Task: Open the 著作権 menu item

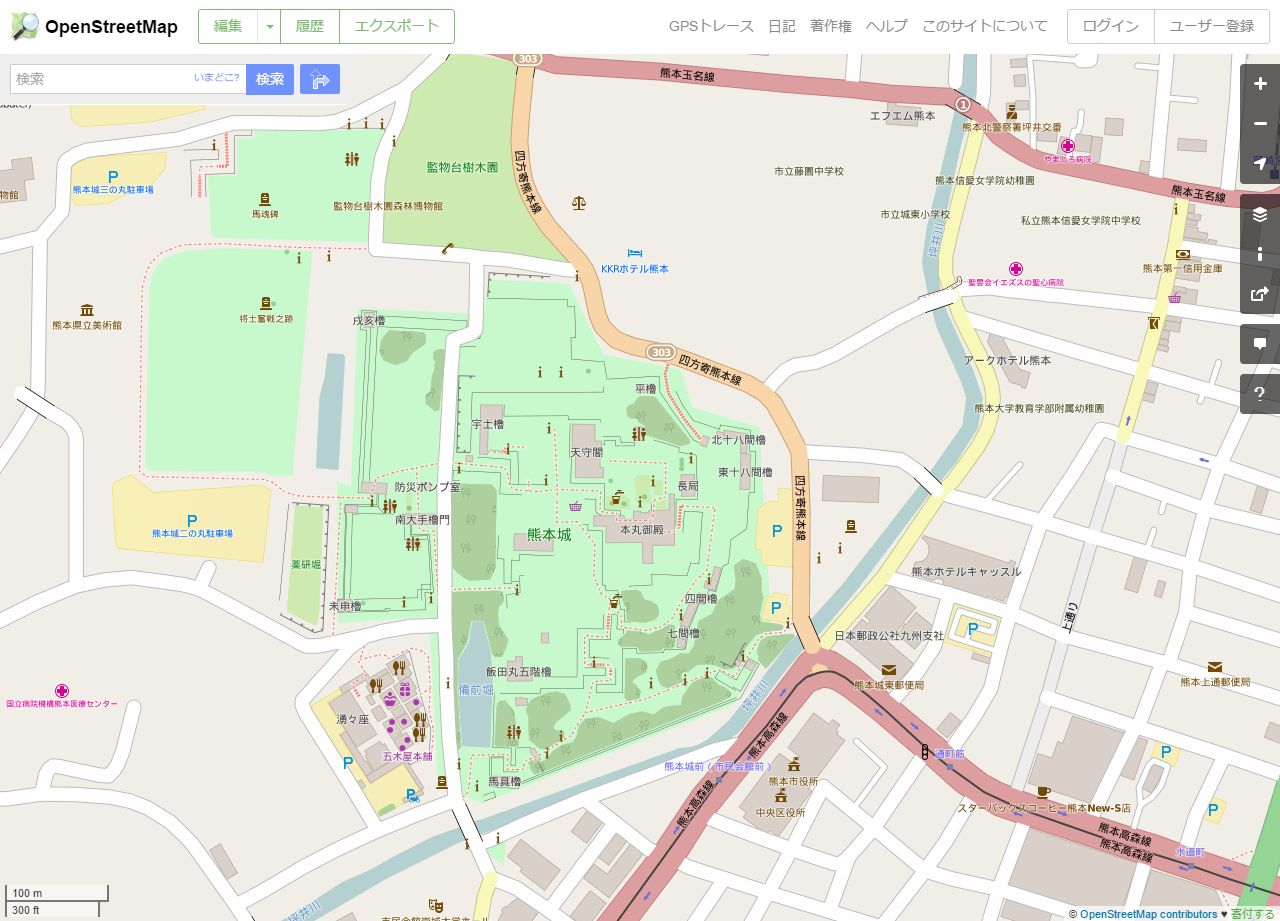Action: coord(831,26)
